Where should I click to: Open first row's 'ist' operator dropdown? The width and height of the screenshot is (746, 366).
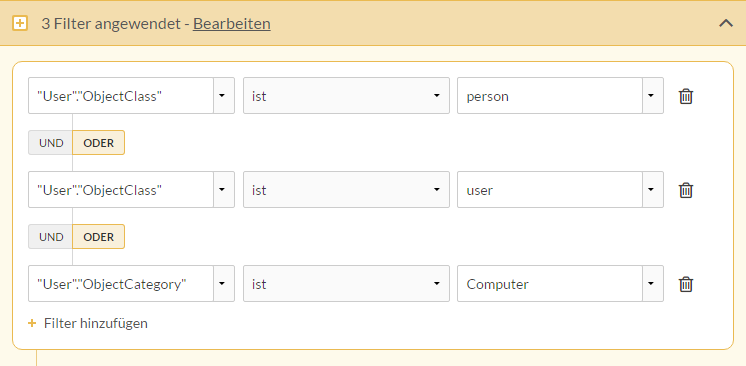tap(346, 96)
